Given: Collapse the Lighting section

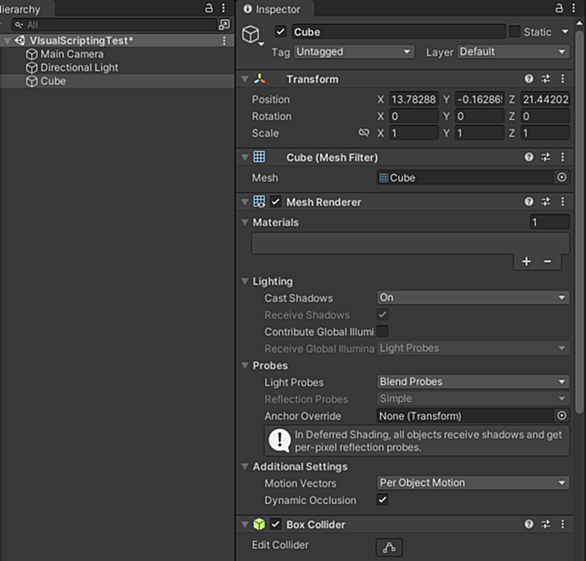Looking at the screenshot, I should (245, 281).
